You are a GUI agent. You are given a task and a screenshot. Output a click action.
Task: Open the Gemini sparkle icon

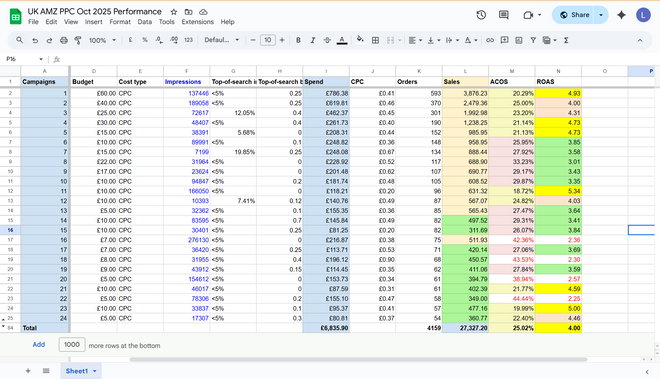[621, 15]
